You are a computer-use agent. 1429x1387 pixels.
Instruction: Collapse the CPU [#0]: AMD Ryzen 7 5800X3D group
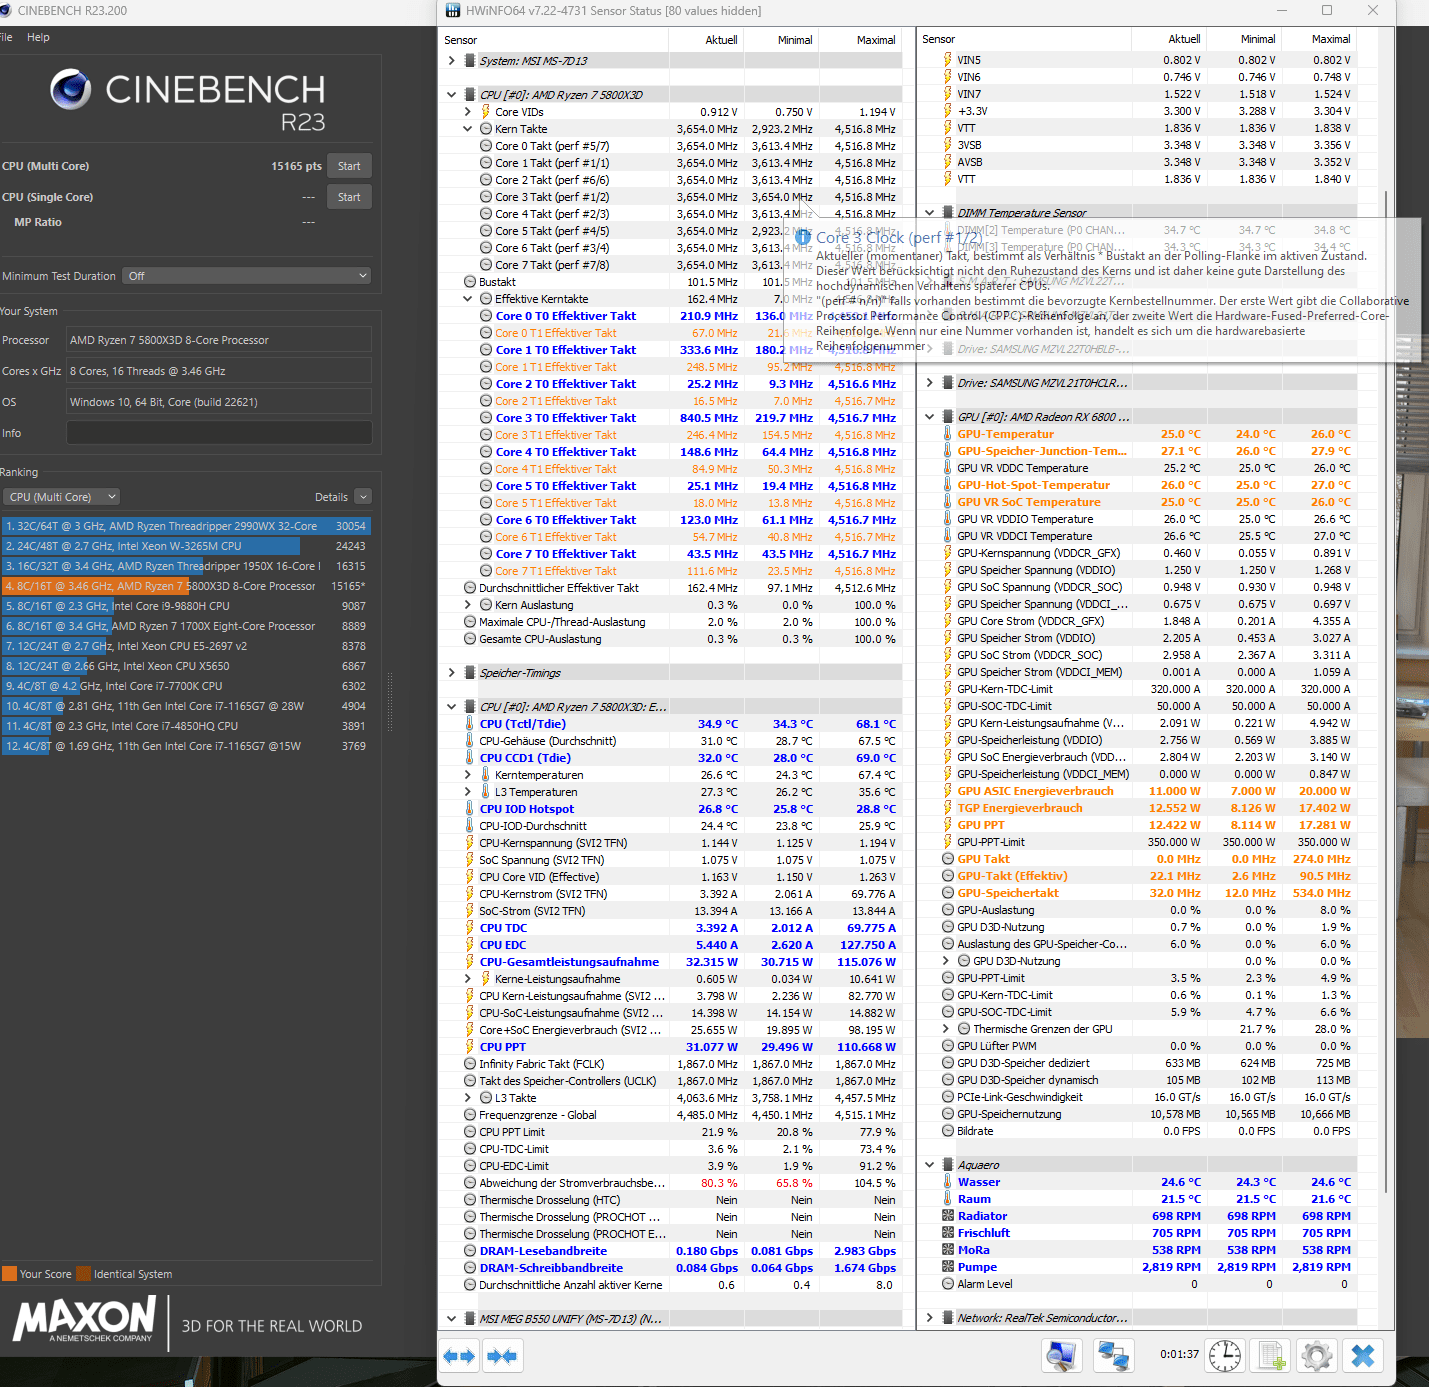tap(451, 95)
